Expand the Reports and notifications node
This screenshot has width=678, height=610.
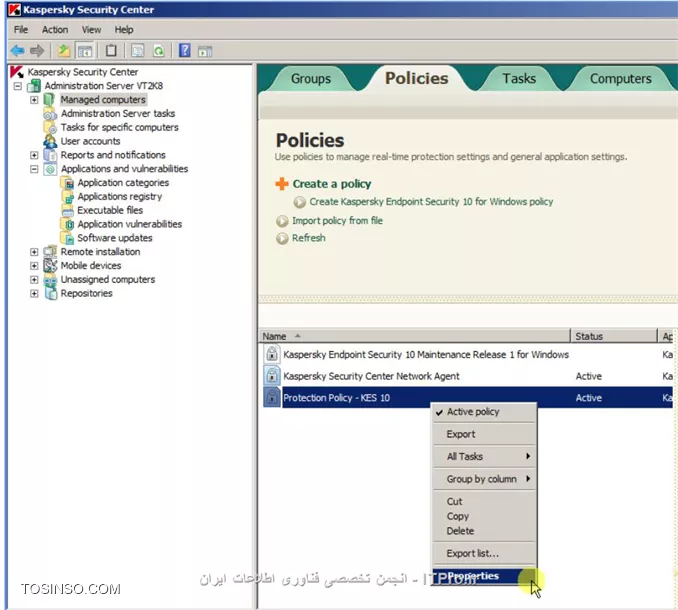pos(34,155)
